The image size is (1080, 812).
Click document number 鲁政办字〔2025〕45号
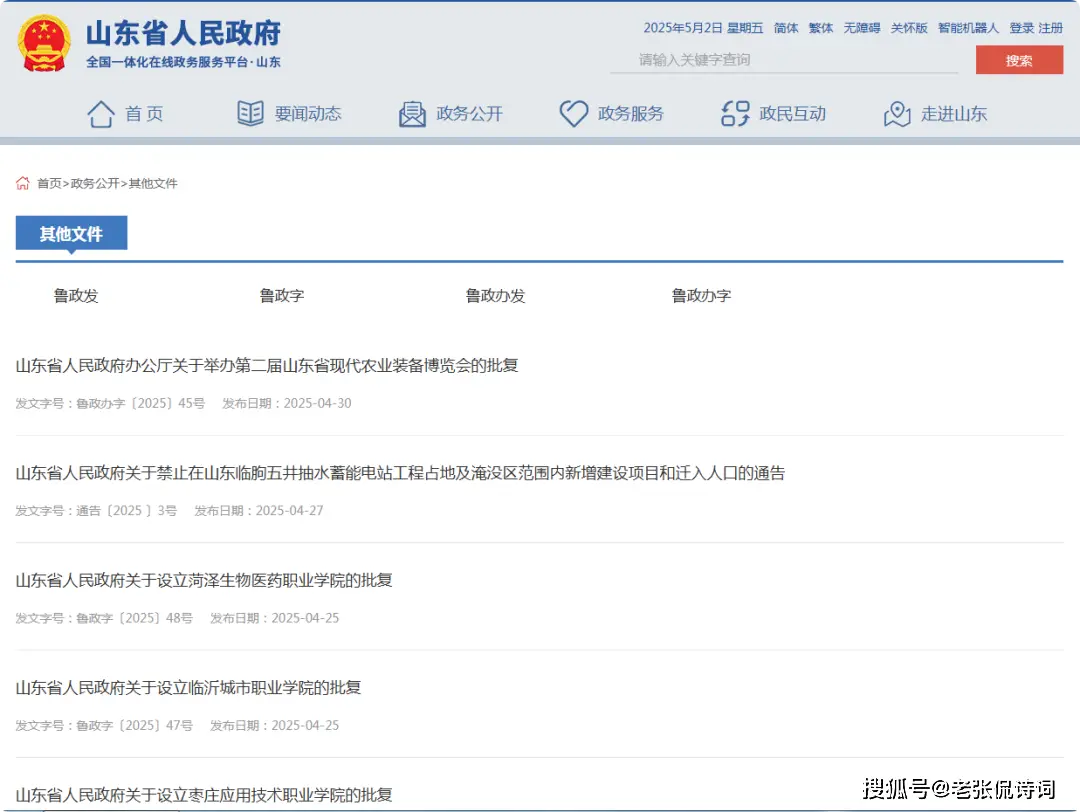(x=141, y=404)
